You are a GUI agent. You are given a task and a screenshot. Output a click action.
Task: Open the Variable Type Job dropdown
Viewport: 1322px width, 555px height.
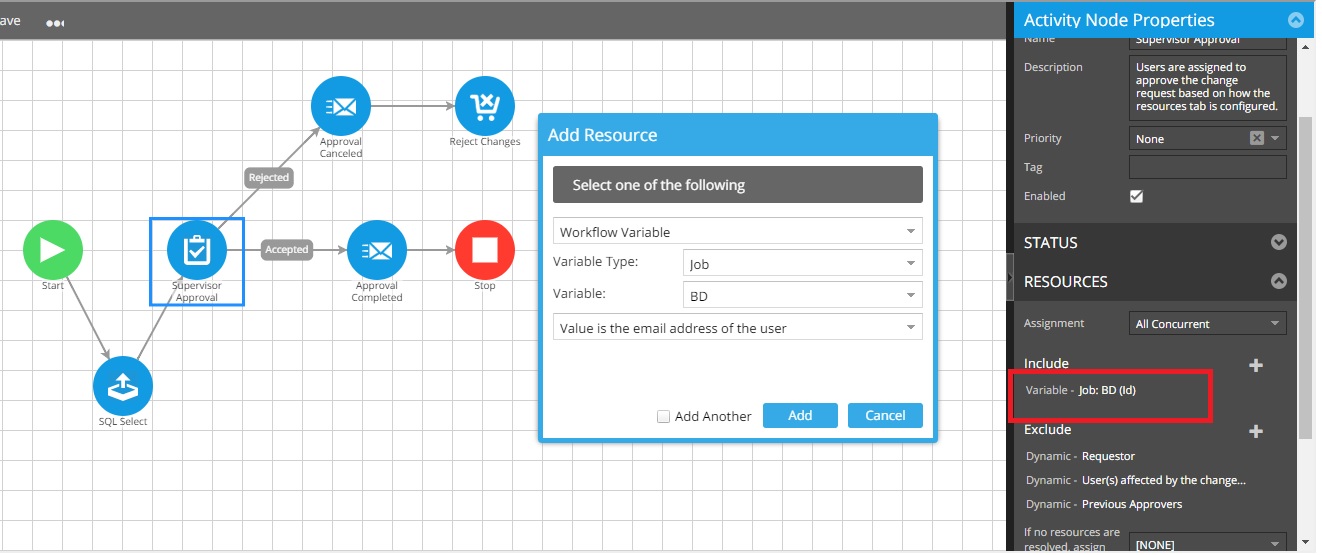802,264
